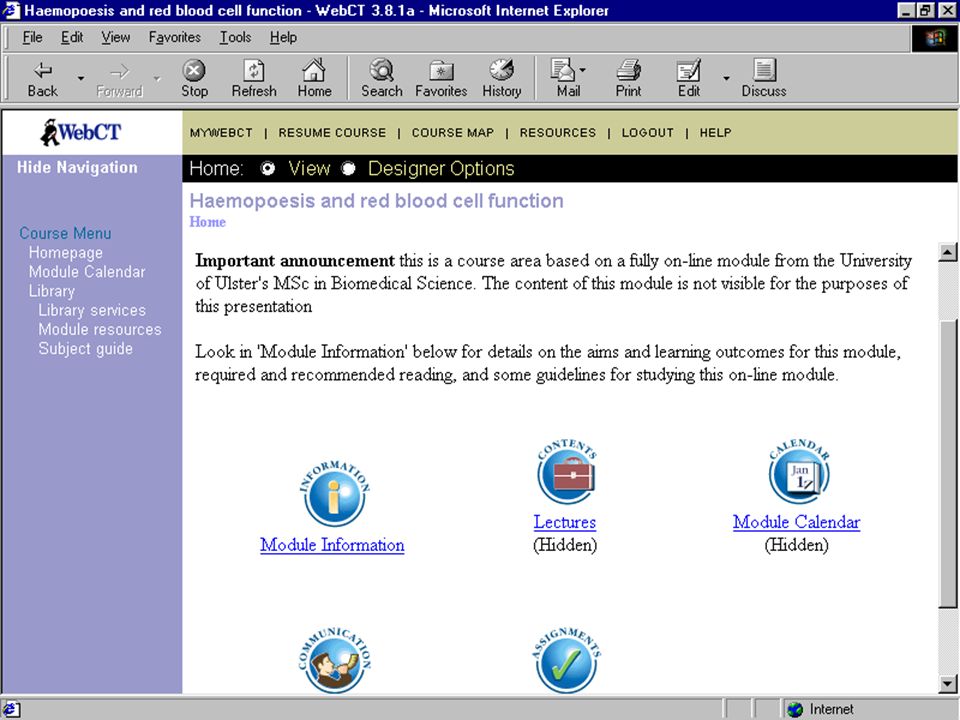Open the Lectures link

coord(564,522)
